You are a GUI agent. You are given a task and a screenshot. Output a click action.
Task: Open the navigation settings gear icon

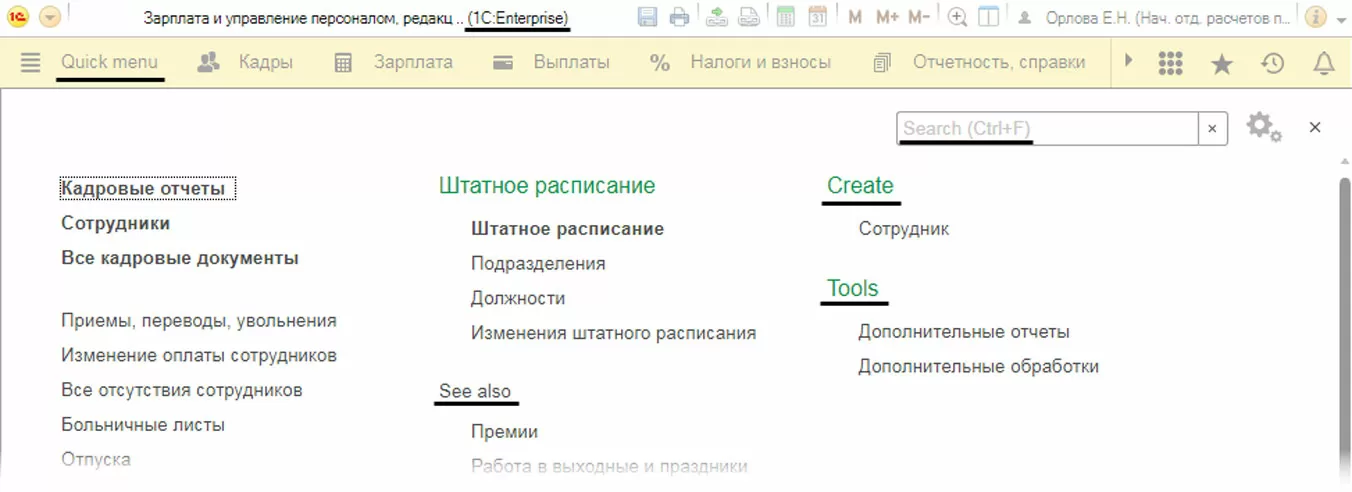coord(1263,127)
